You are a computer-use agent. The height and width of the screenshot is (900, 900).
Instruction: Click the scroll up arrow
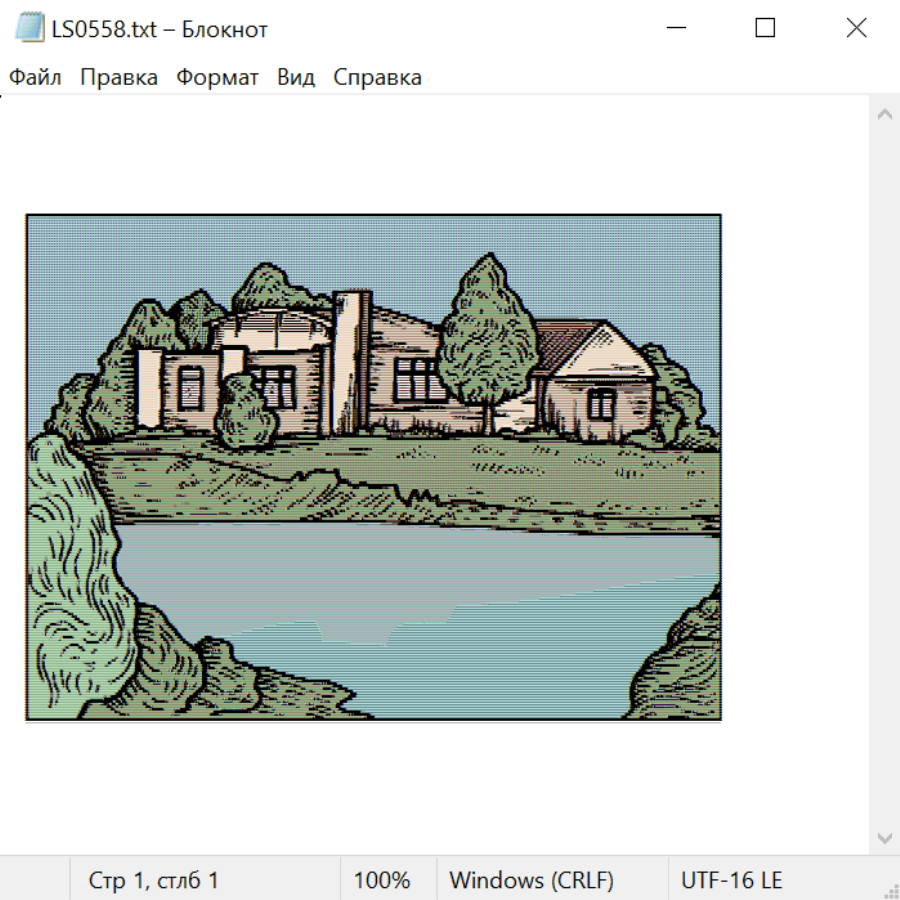pos(885,114)
